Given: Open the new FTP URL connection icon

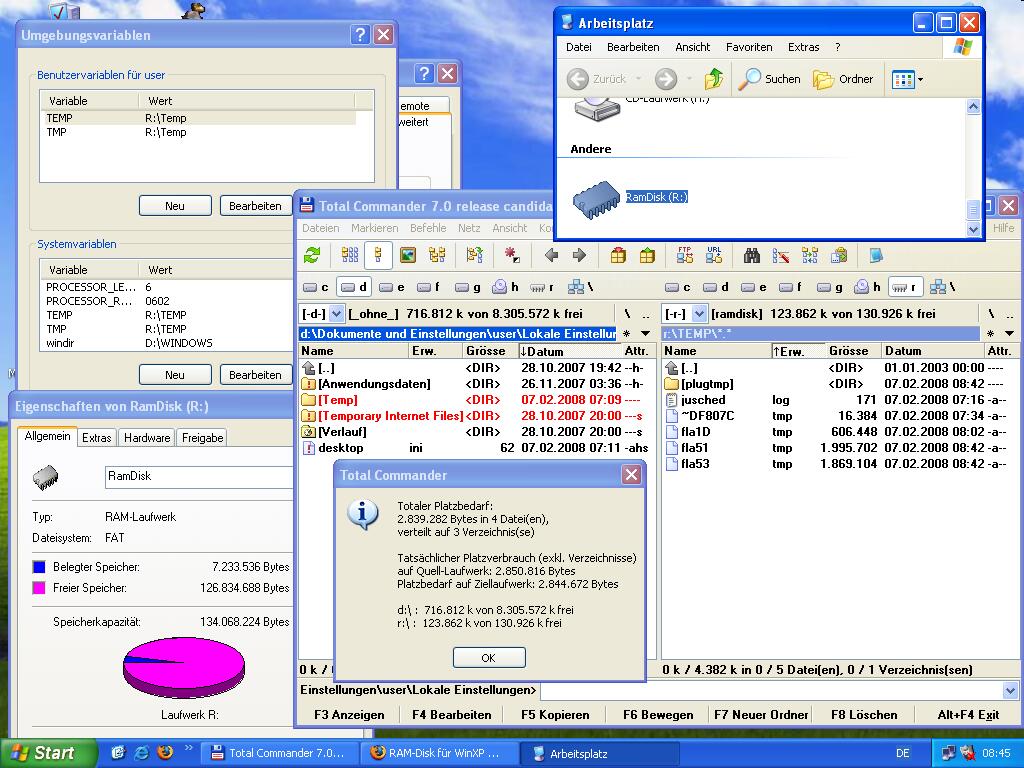Looking at the screenshot, I should pos(714,255).
